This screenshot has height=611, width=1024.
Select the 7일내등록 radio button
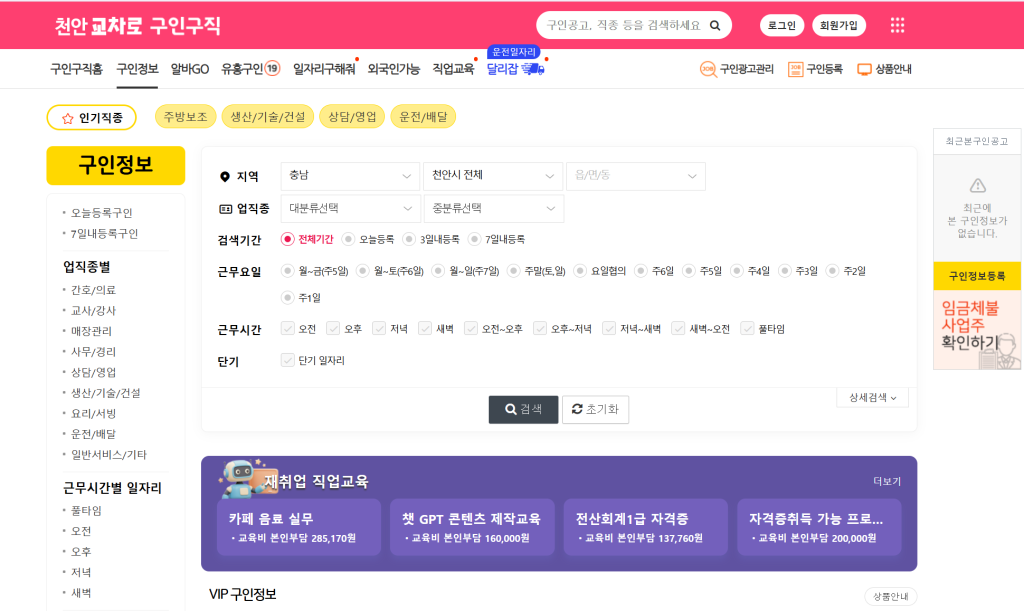click(474, 239)
